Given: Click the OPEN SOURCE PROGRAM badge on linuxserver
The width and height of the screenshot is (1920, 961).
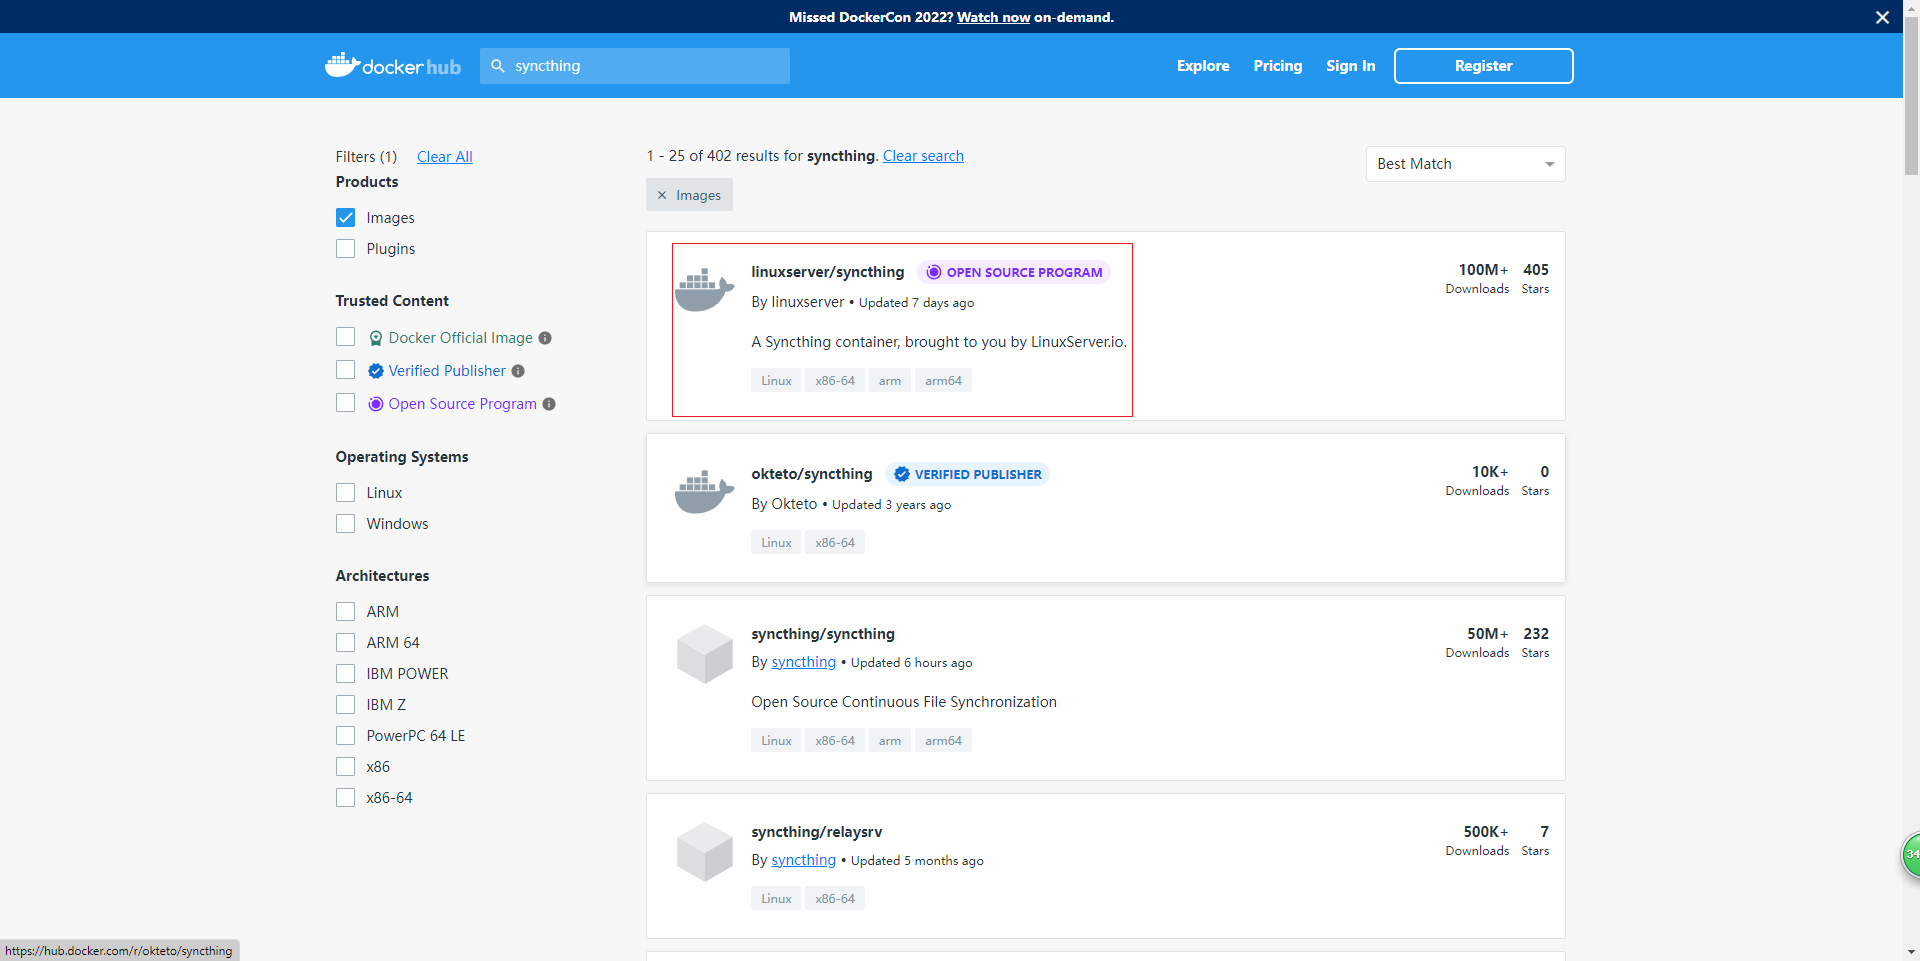Looking at the screenshot, I should 1014,272.
